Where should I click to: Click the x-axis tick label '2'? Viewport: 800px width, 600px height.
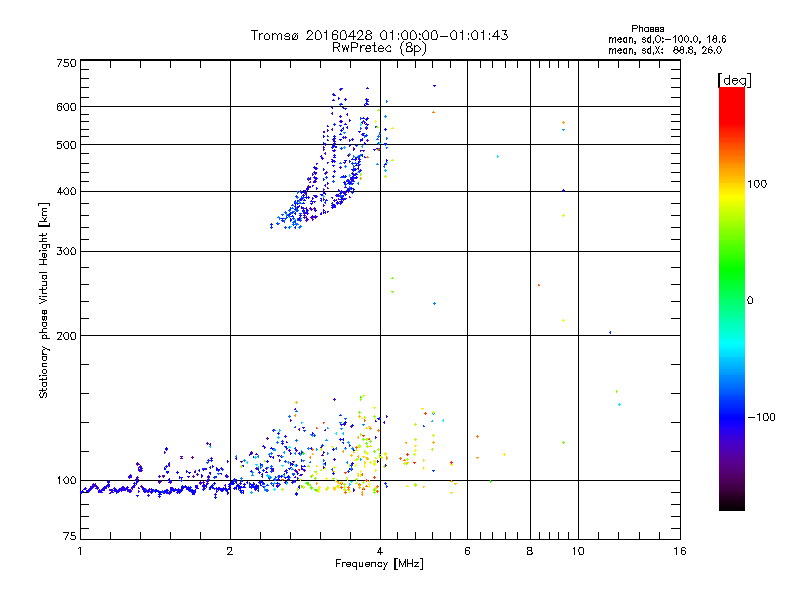(230, 551)
